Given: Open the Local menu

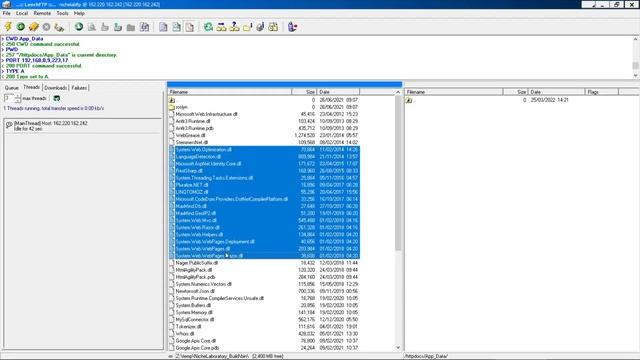Looking at the screenshot, I should (22, 13).
